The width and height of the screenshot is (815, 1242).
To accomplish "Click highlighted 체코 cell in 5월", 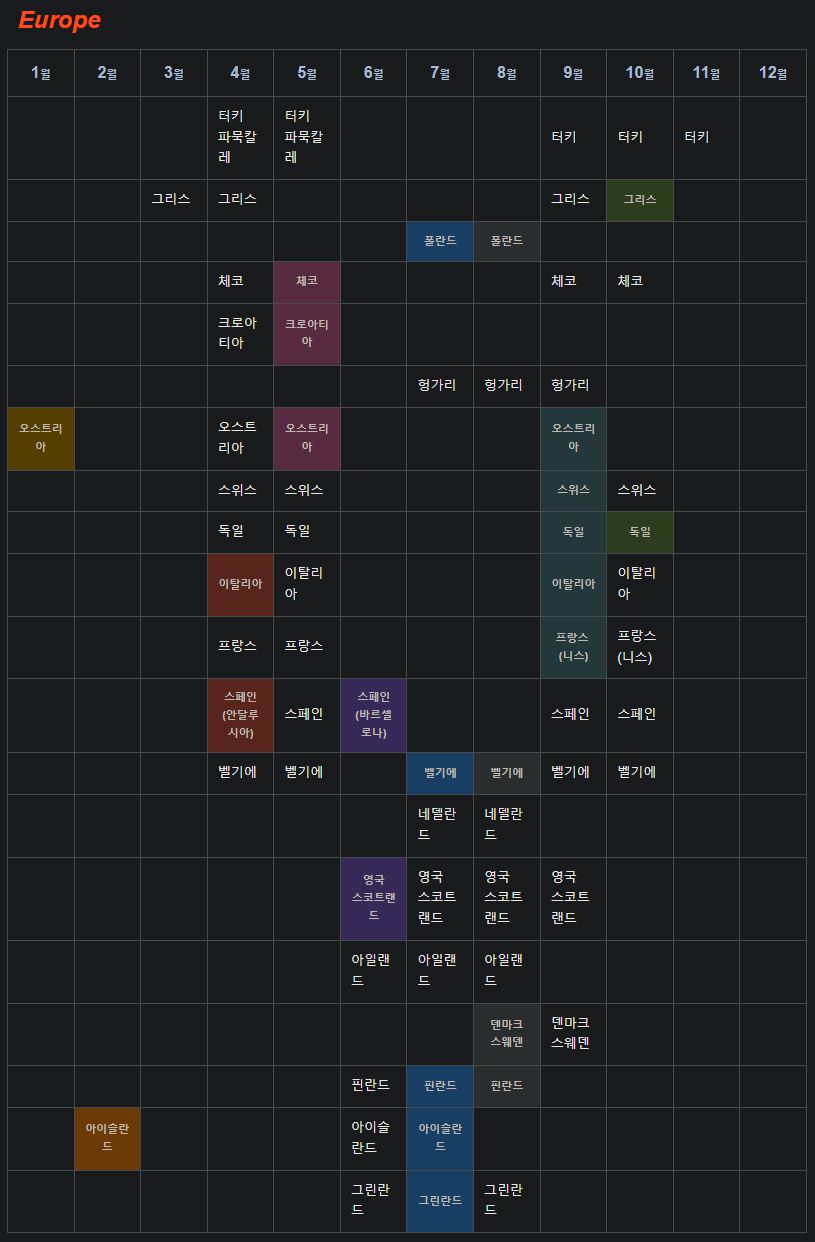I will pos(307,282).
